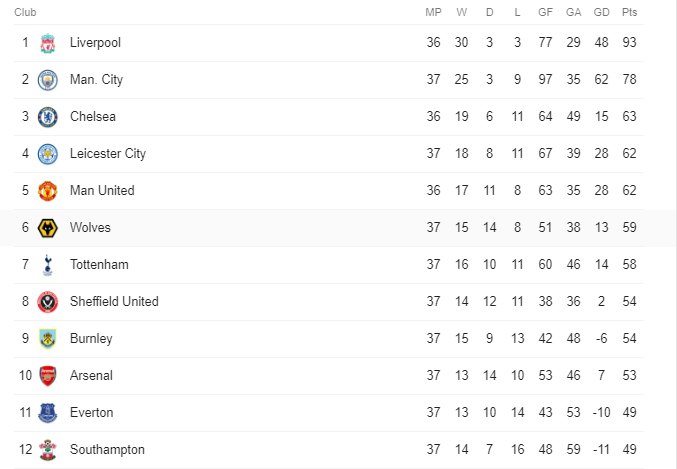Viewport: 677px width, 469px height.
Task: Click the Liverpool club crest
Action: 47,43
